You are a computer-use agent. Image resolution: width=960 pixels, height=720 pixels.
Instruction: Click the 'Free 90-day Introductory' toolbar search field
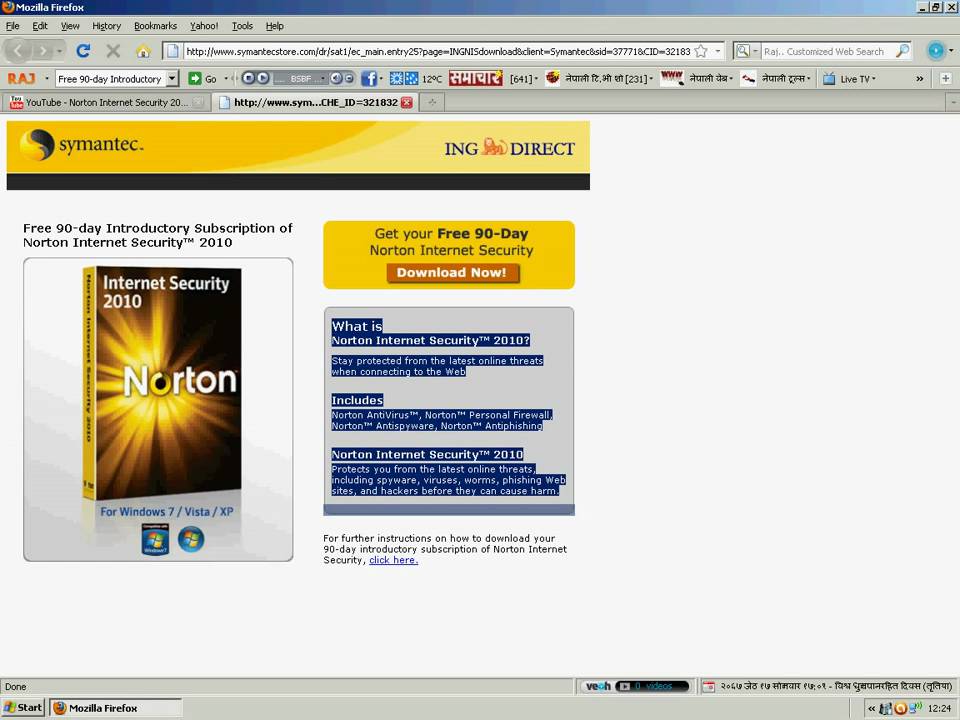coord(111,78)
